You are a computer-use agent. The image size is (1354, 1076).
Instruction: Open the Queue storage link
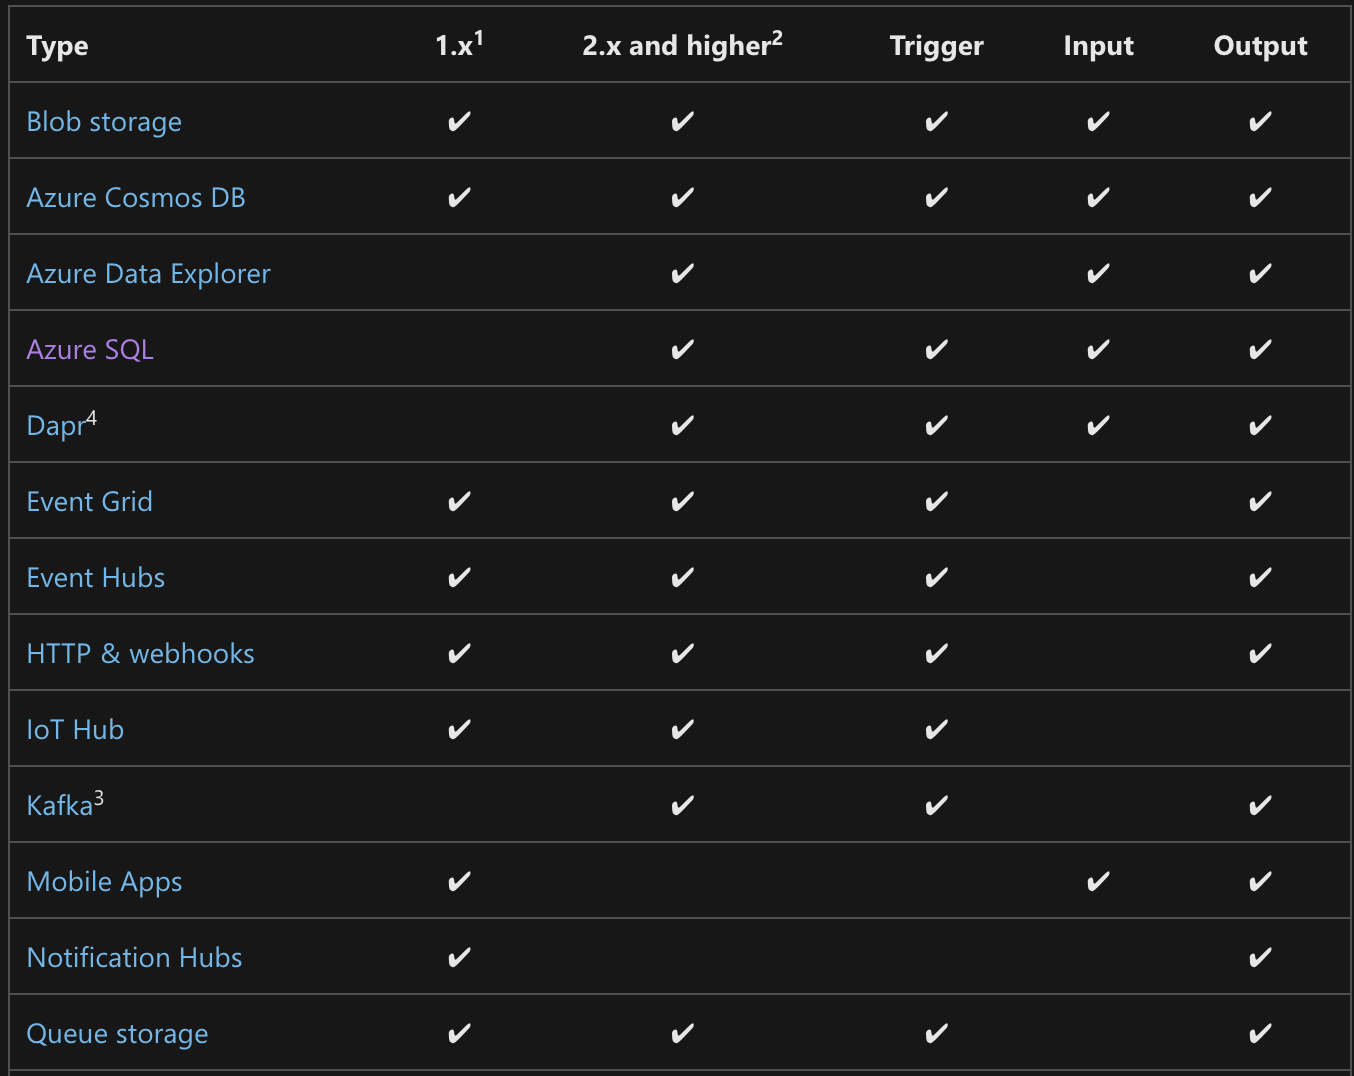118,1034
